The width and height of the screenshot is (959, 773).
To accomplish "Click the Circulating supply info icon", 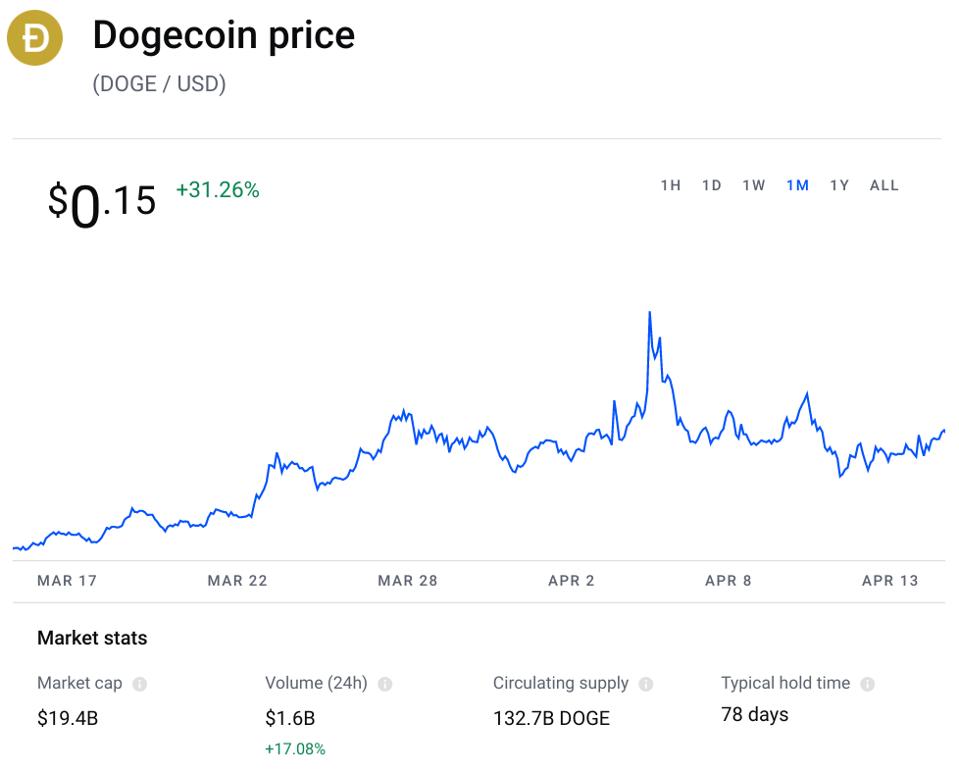I will point(646,684).
